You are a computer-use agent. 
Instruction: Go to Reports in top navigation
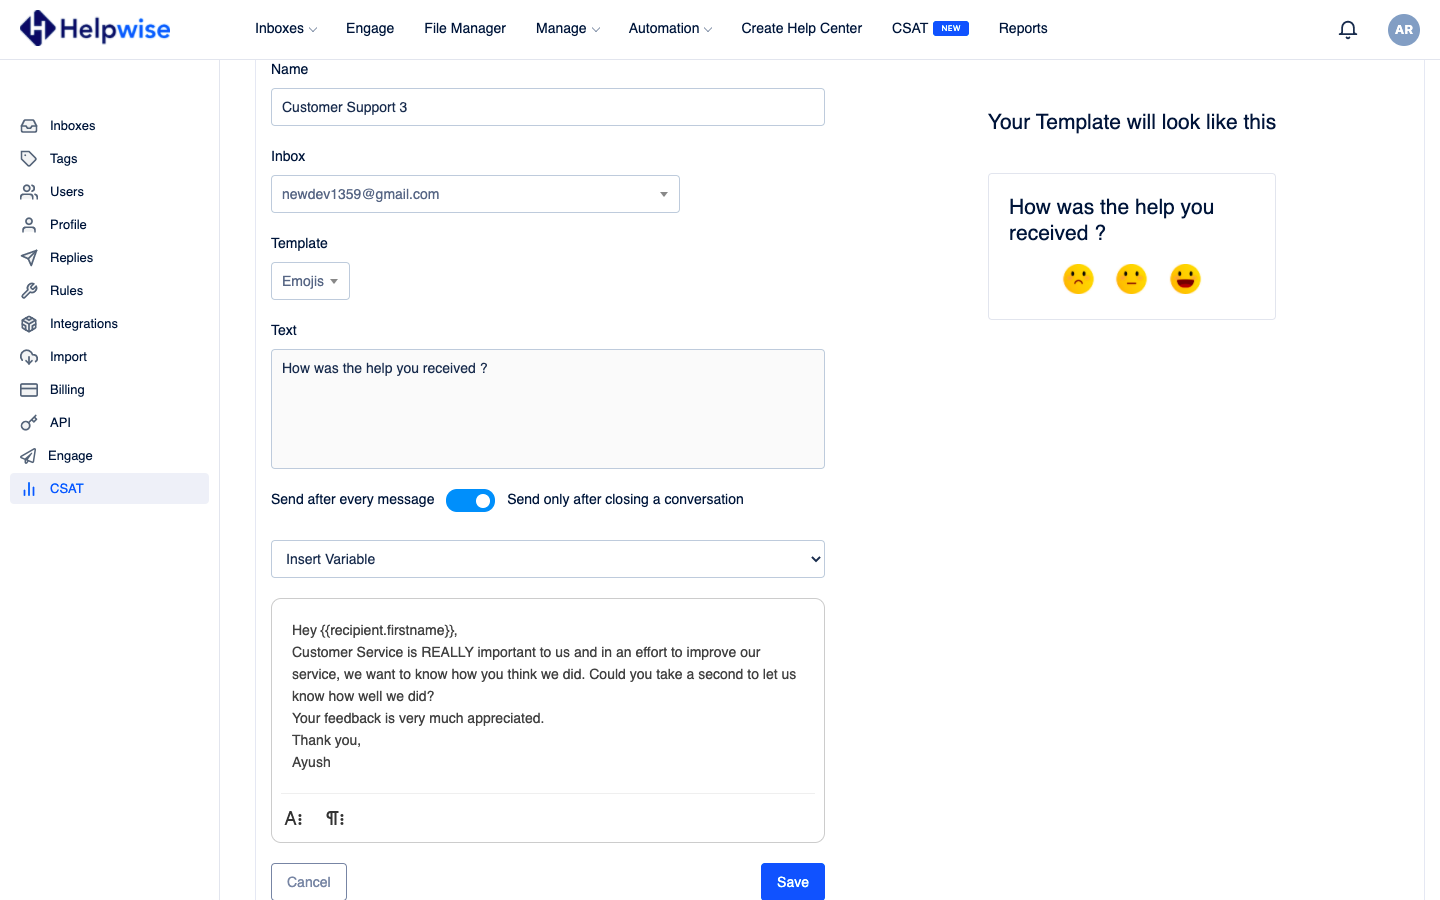tap(1023, 29)
